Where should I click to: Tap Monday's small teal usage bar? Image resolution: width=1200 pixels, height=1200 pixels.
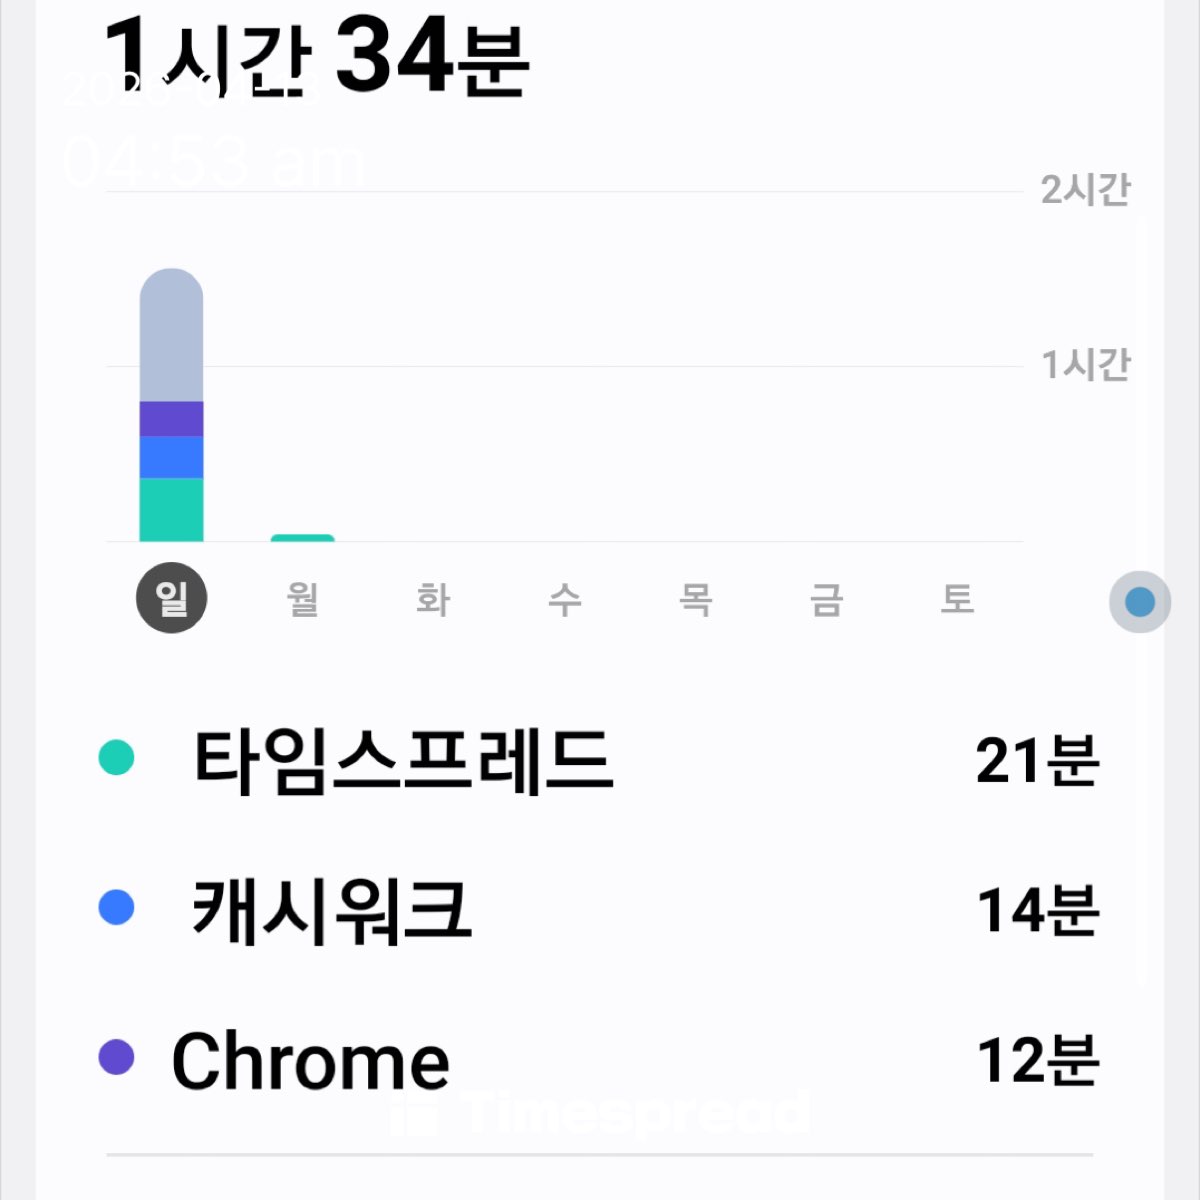pyautogui.click(x=302, y=538)
